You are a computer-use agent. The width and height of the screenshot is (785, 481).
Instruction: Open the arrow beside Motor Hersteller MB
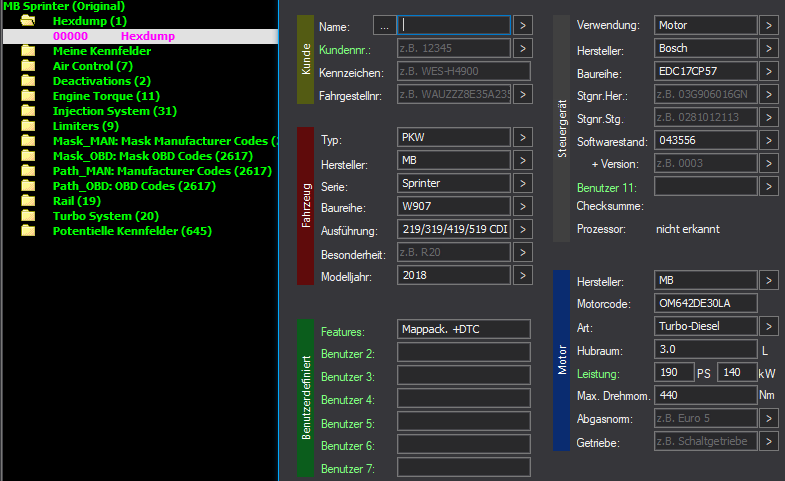[x=769, y=281]
